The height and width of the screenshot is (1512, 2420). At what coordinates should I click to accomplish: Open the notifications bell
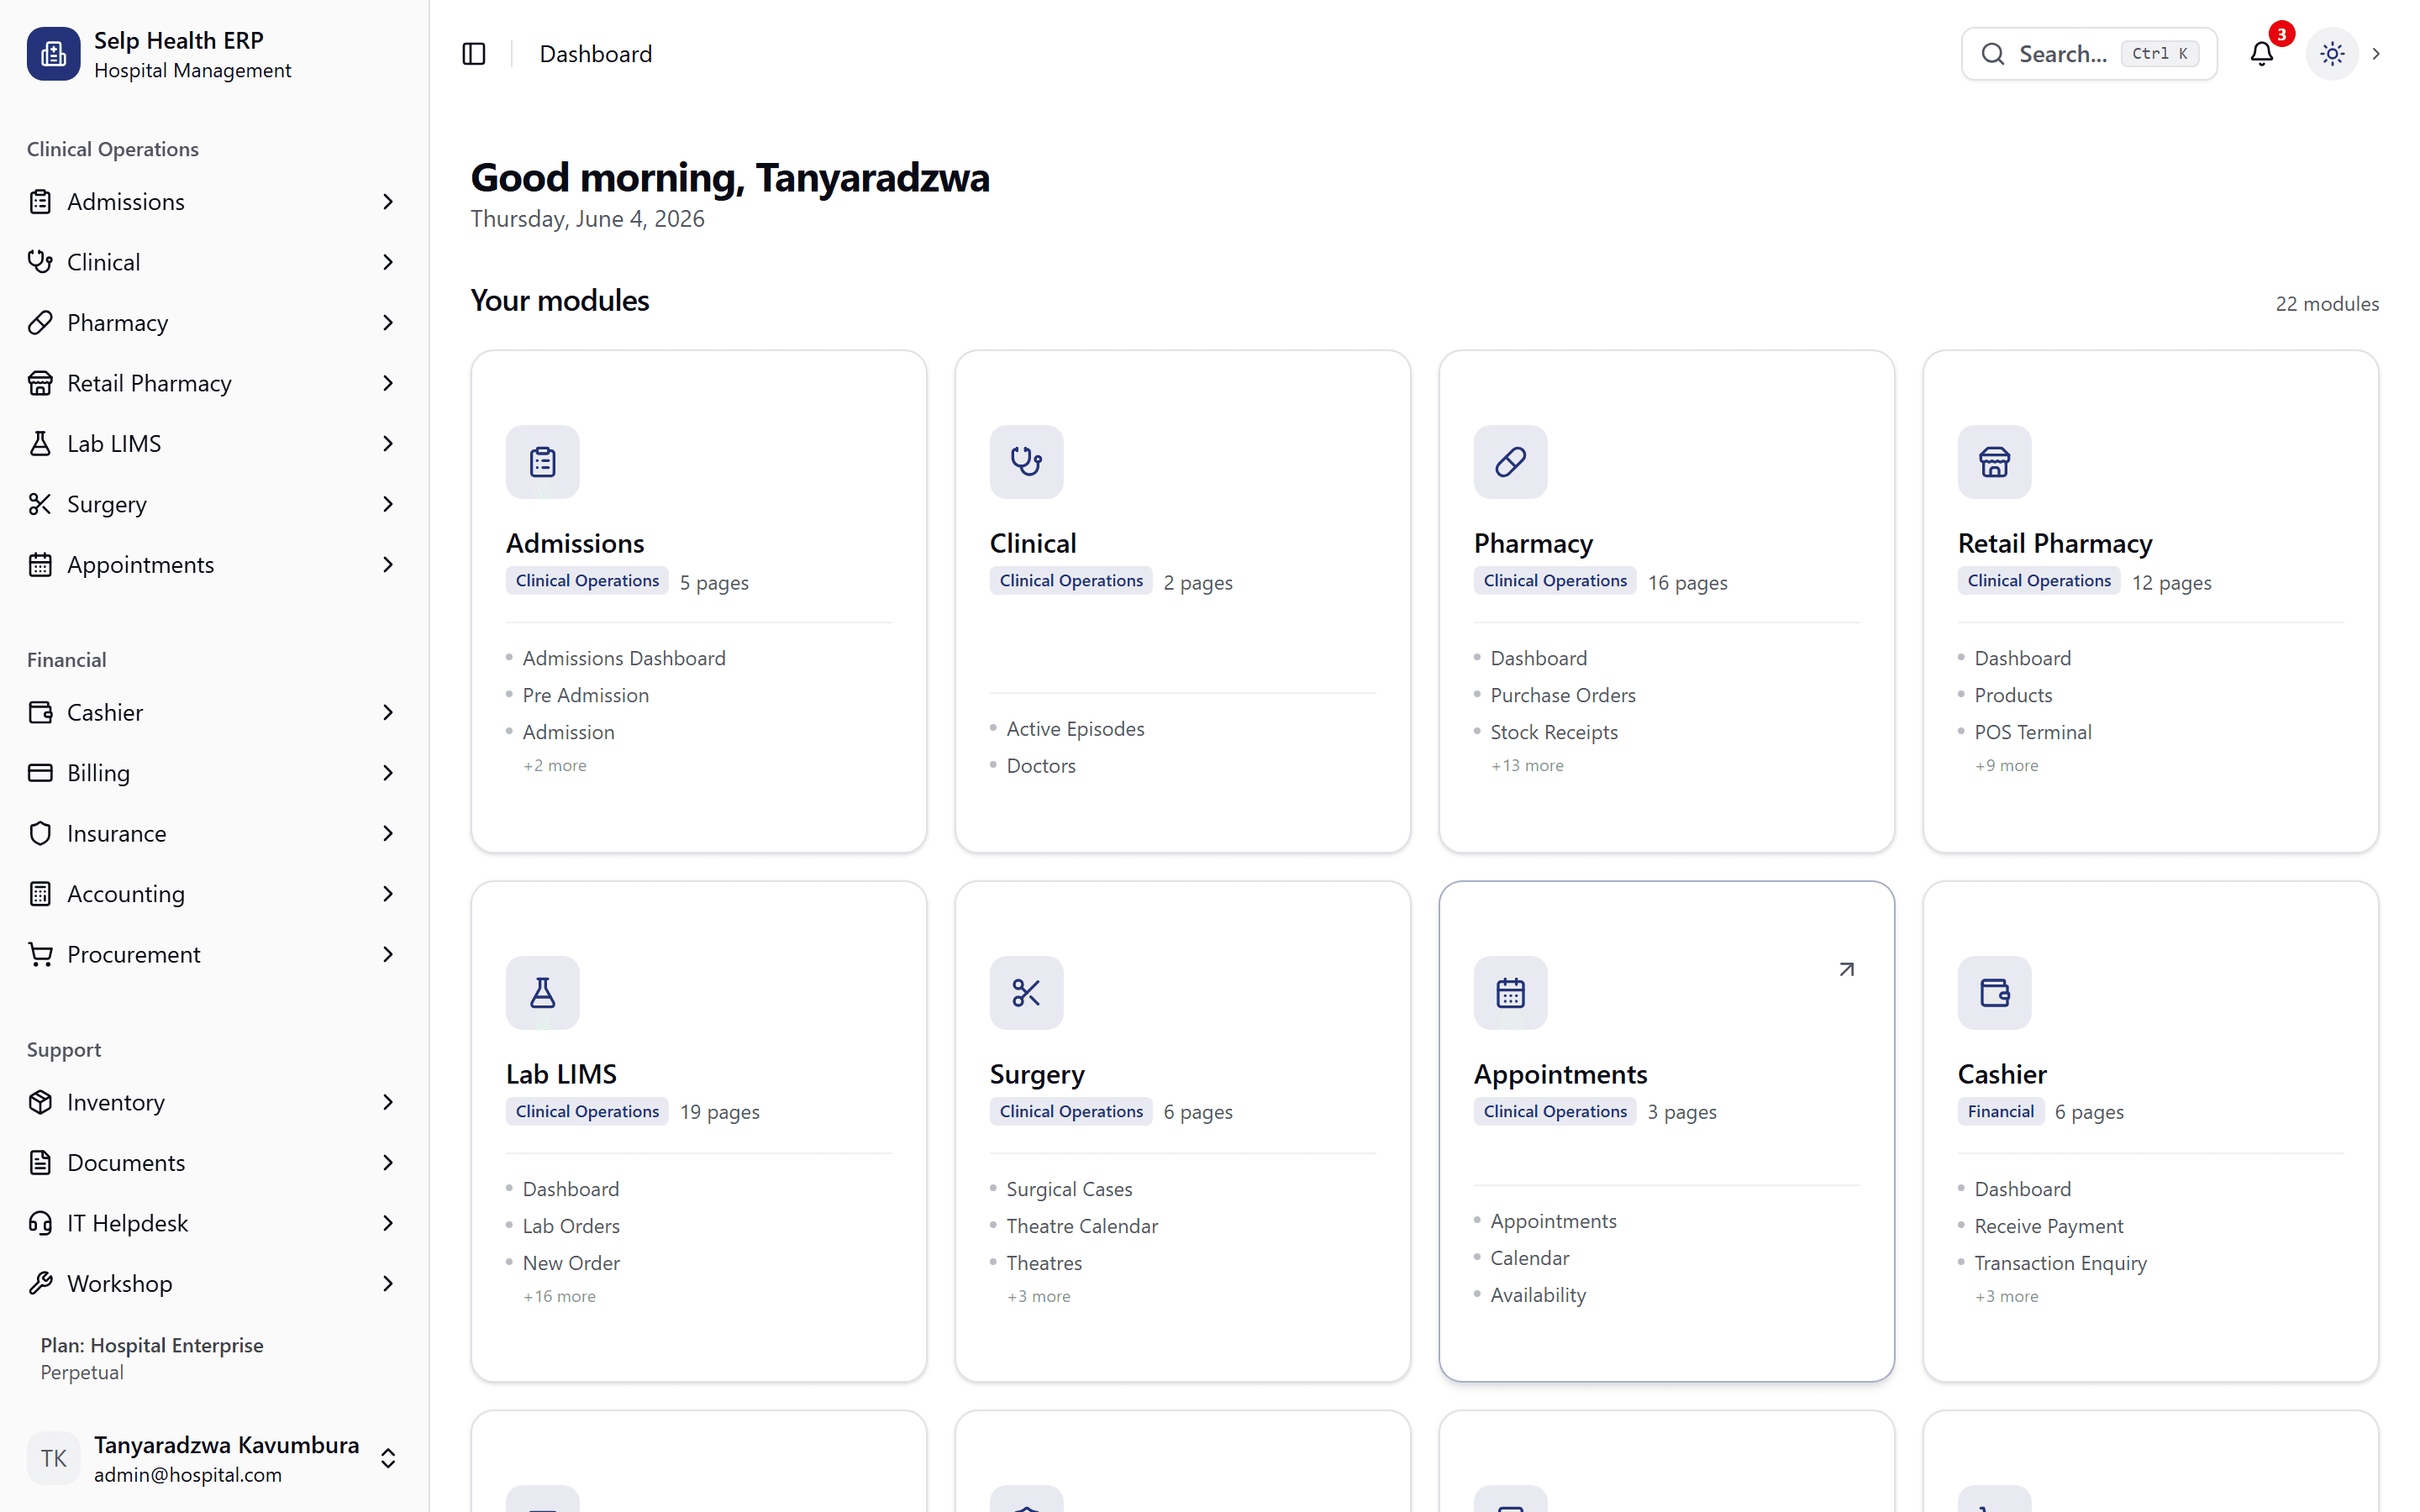click(x=2262, y=54)
